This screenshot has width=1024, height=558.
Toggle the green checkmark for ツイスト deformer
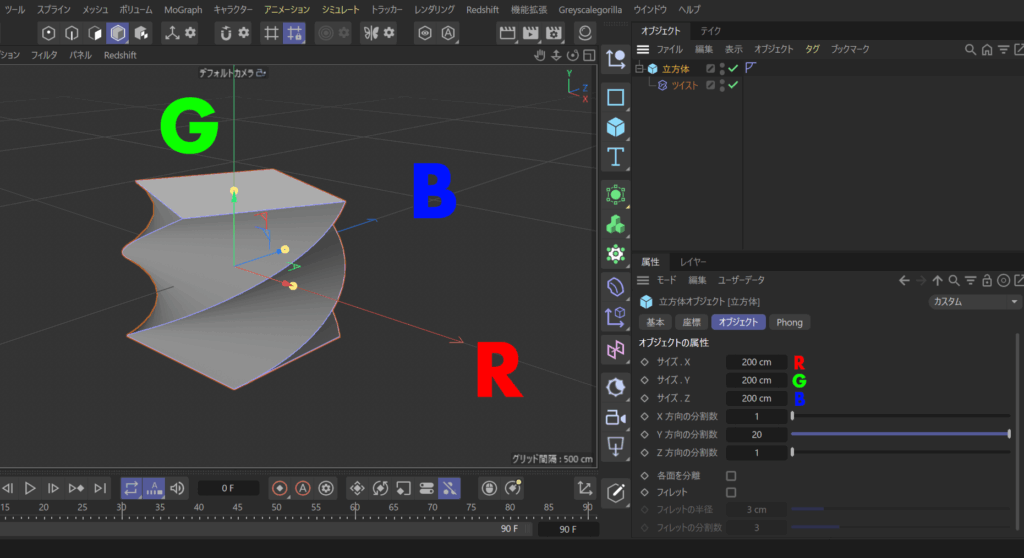733,85
